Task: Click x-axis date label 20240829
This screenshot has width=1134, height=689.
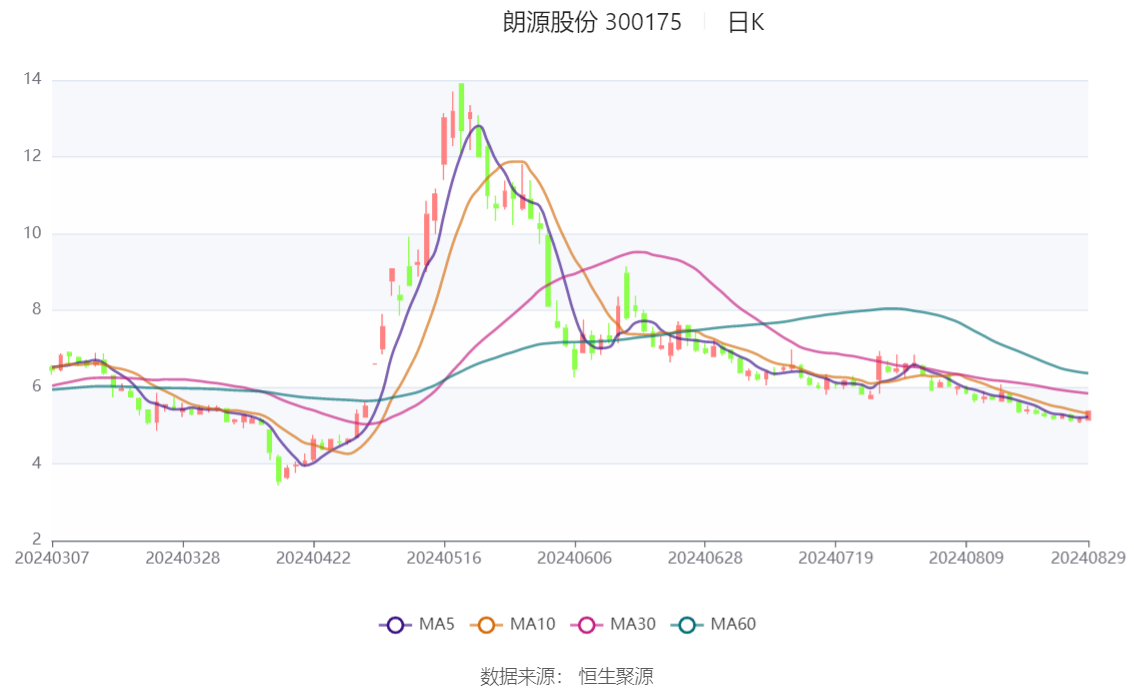Action: (x=1088, y=558)
